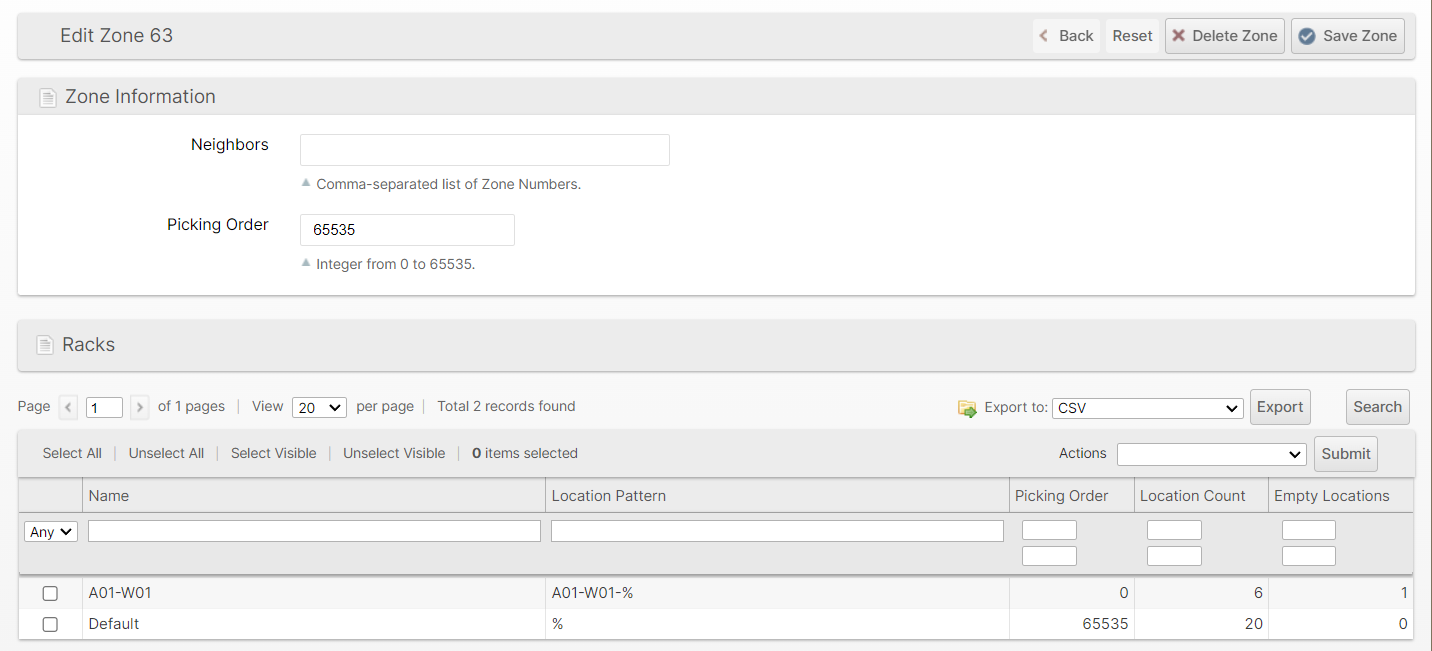1432x651 pixels.
Task: Click the previous page arrow icon
Action: coord(68,407)
